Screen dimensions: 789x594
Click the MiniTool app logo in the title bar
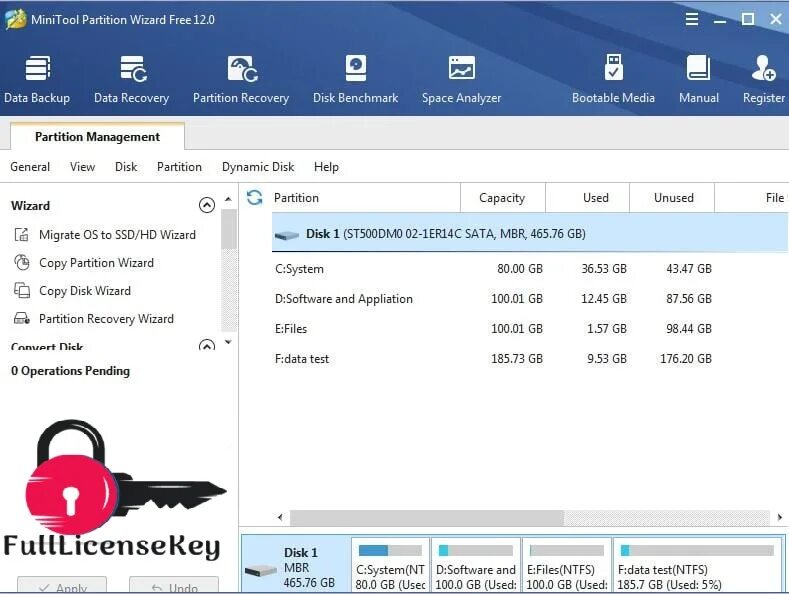(x=16, y=19)
